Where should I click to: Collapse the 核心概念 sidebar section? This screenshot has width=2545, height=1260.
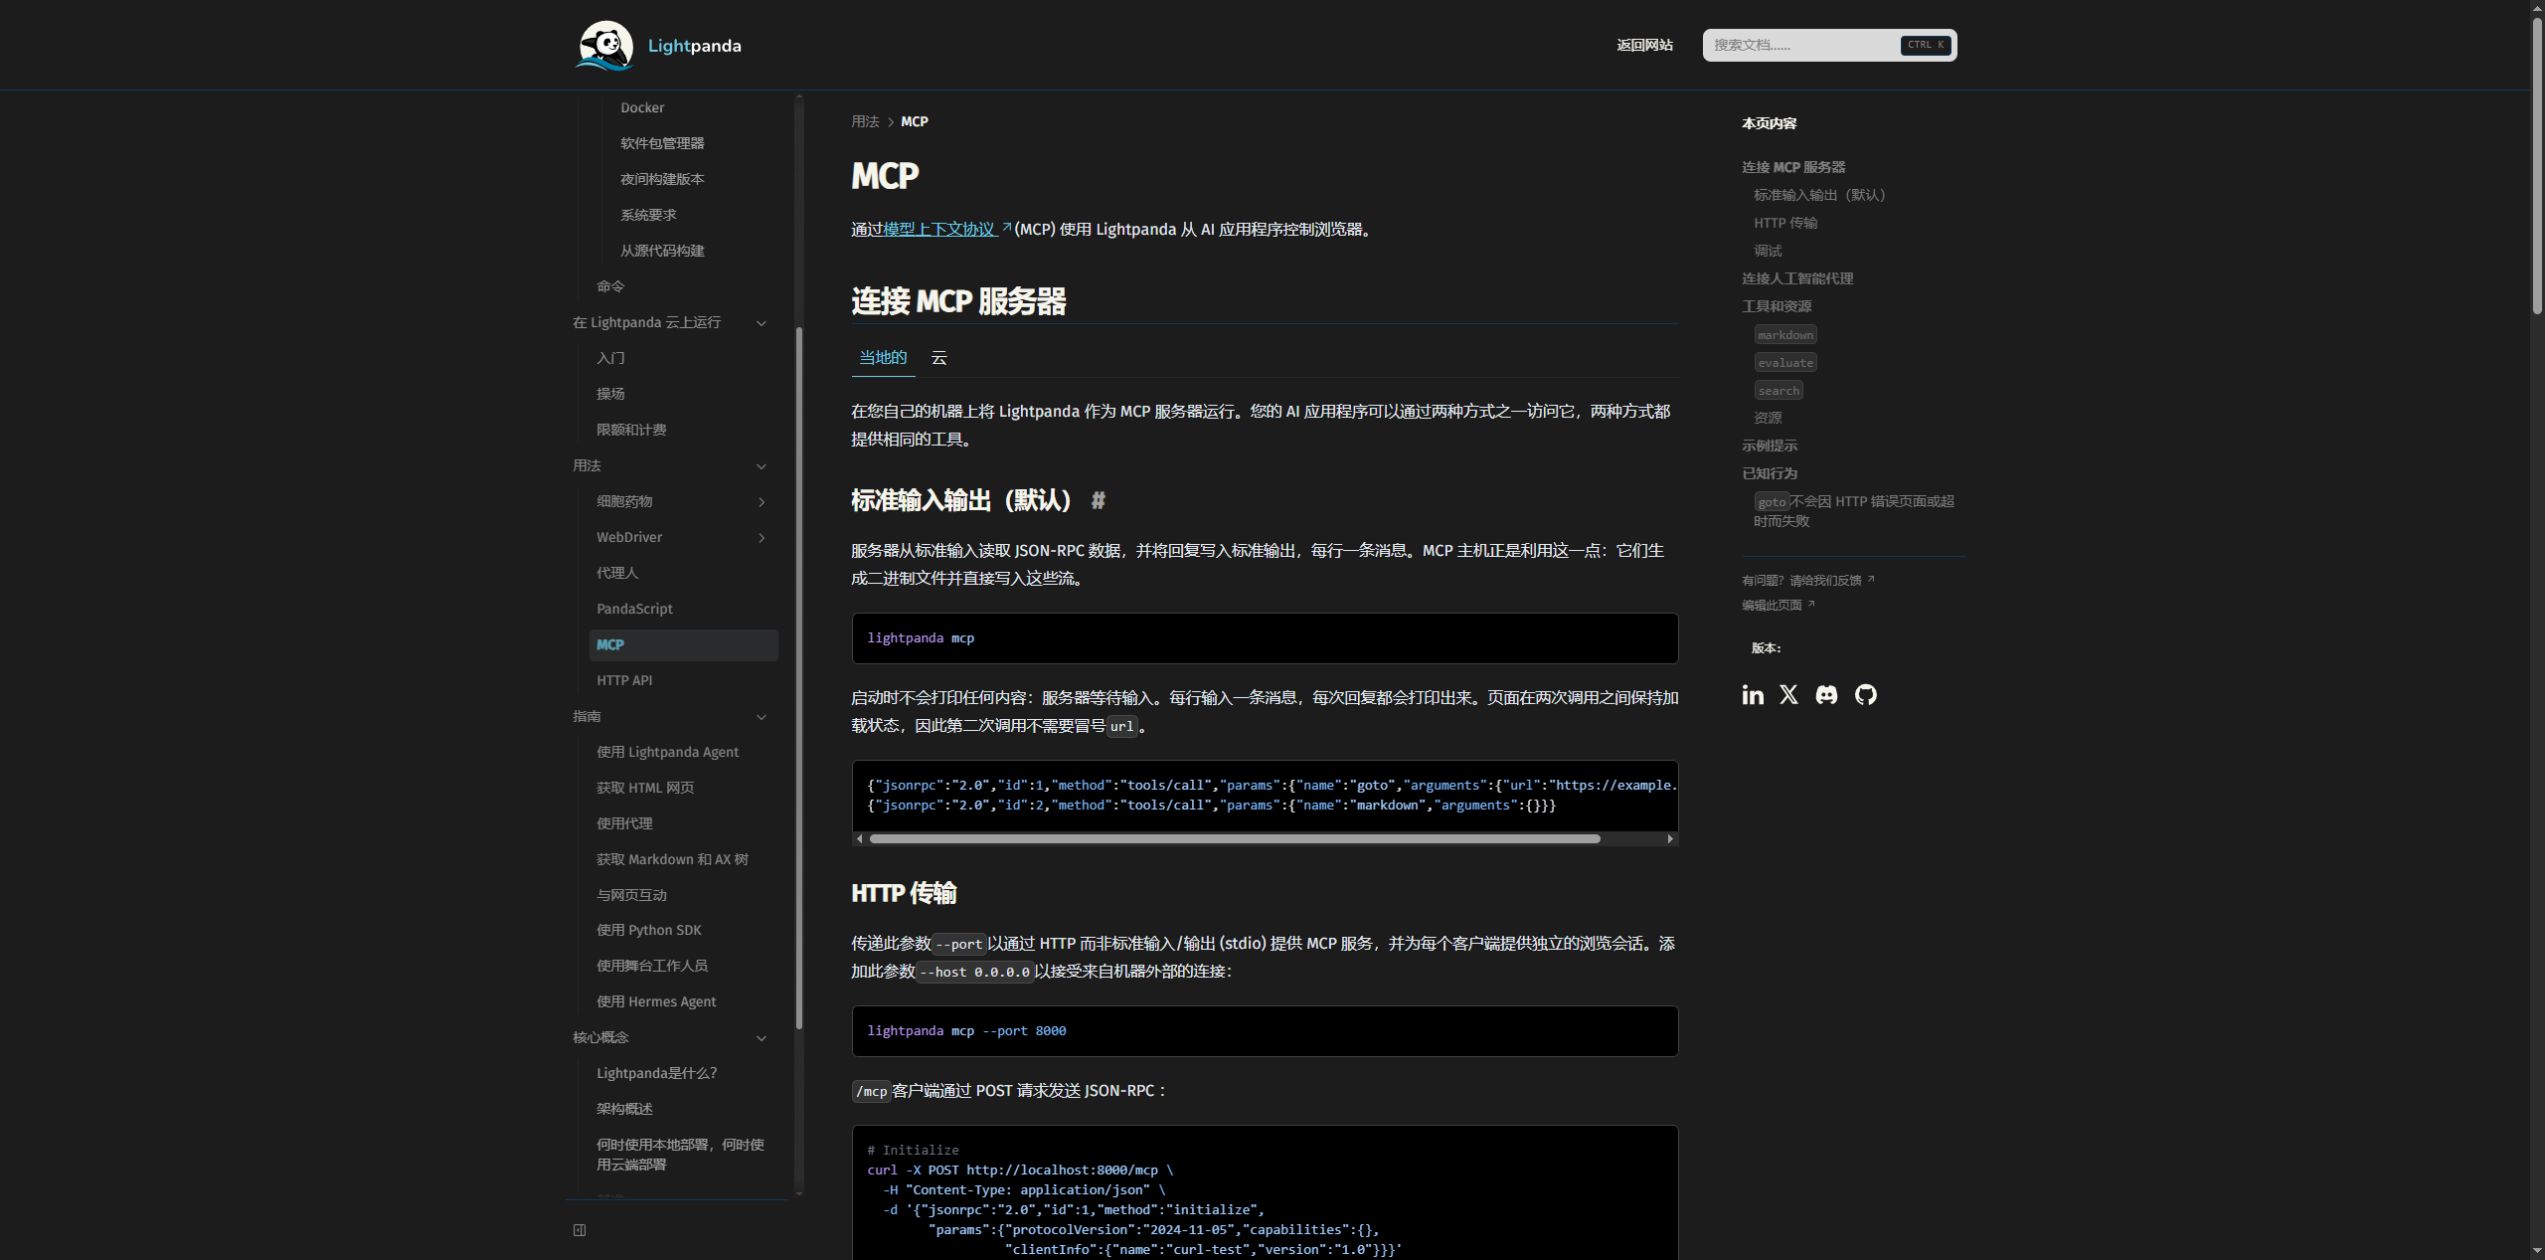[x=761, y=1038]
